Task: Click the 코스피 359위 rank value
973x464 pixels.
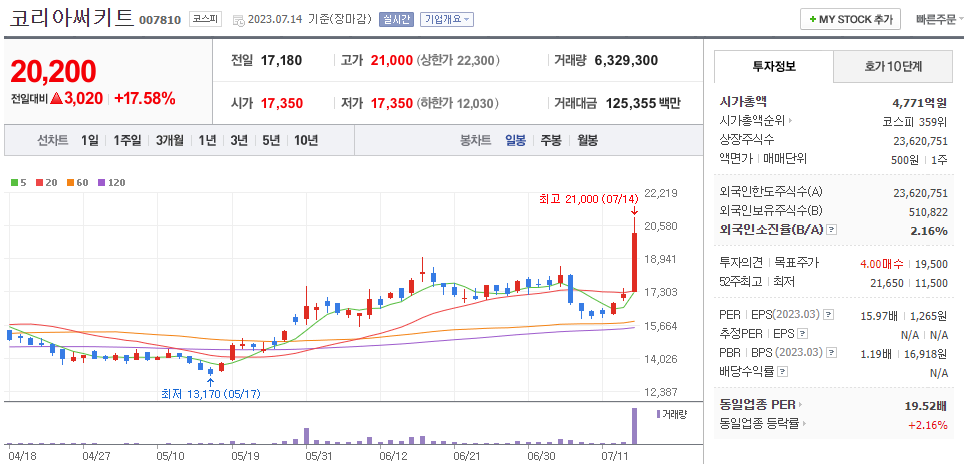Action: click(915, 122)
